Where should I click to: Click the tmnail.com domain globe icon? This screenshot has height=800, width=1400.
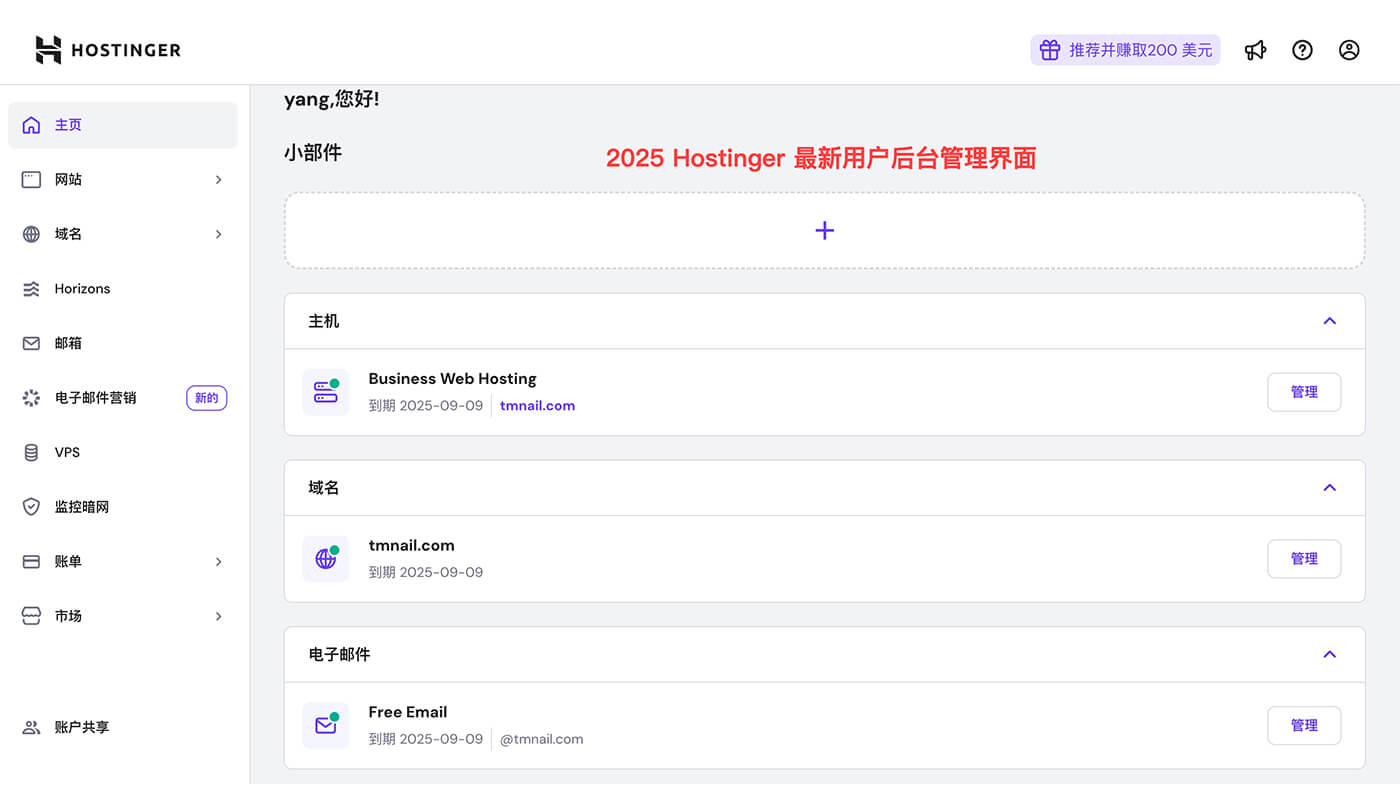[326, 559]
